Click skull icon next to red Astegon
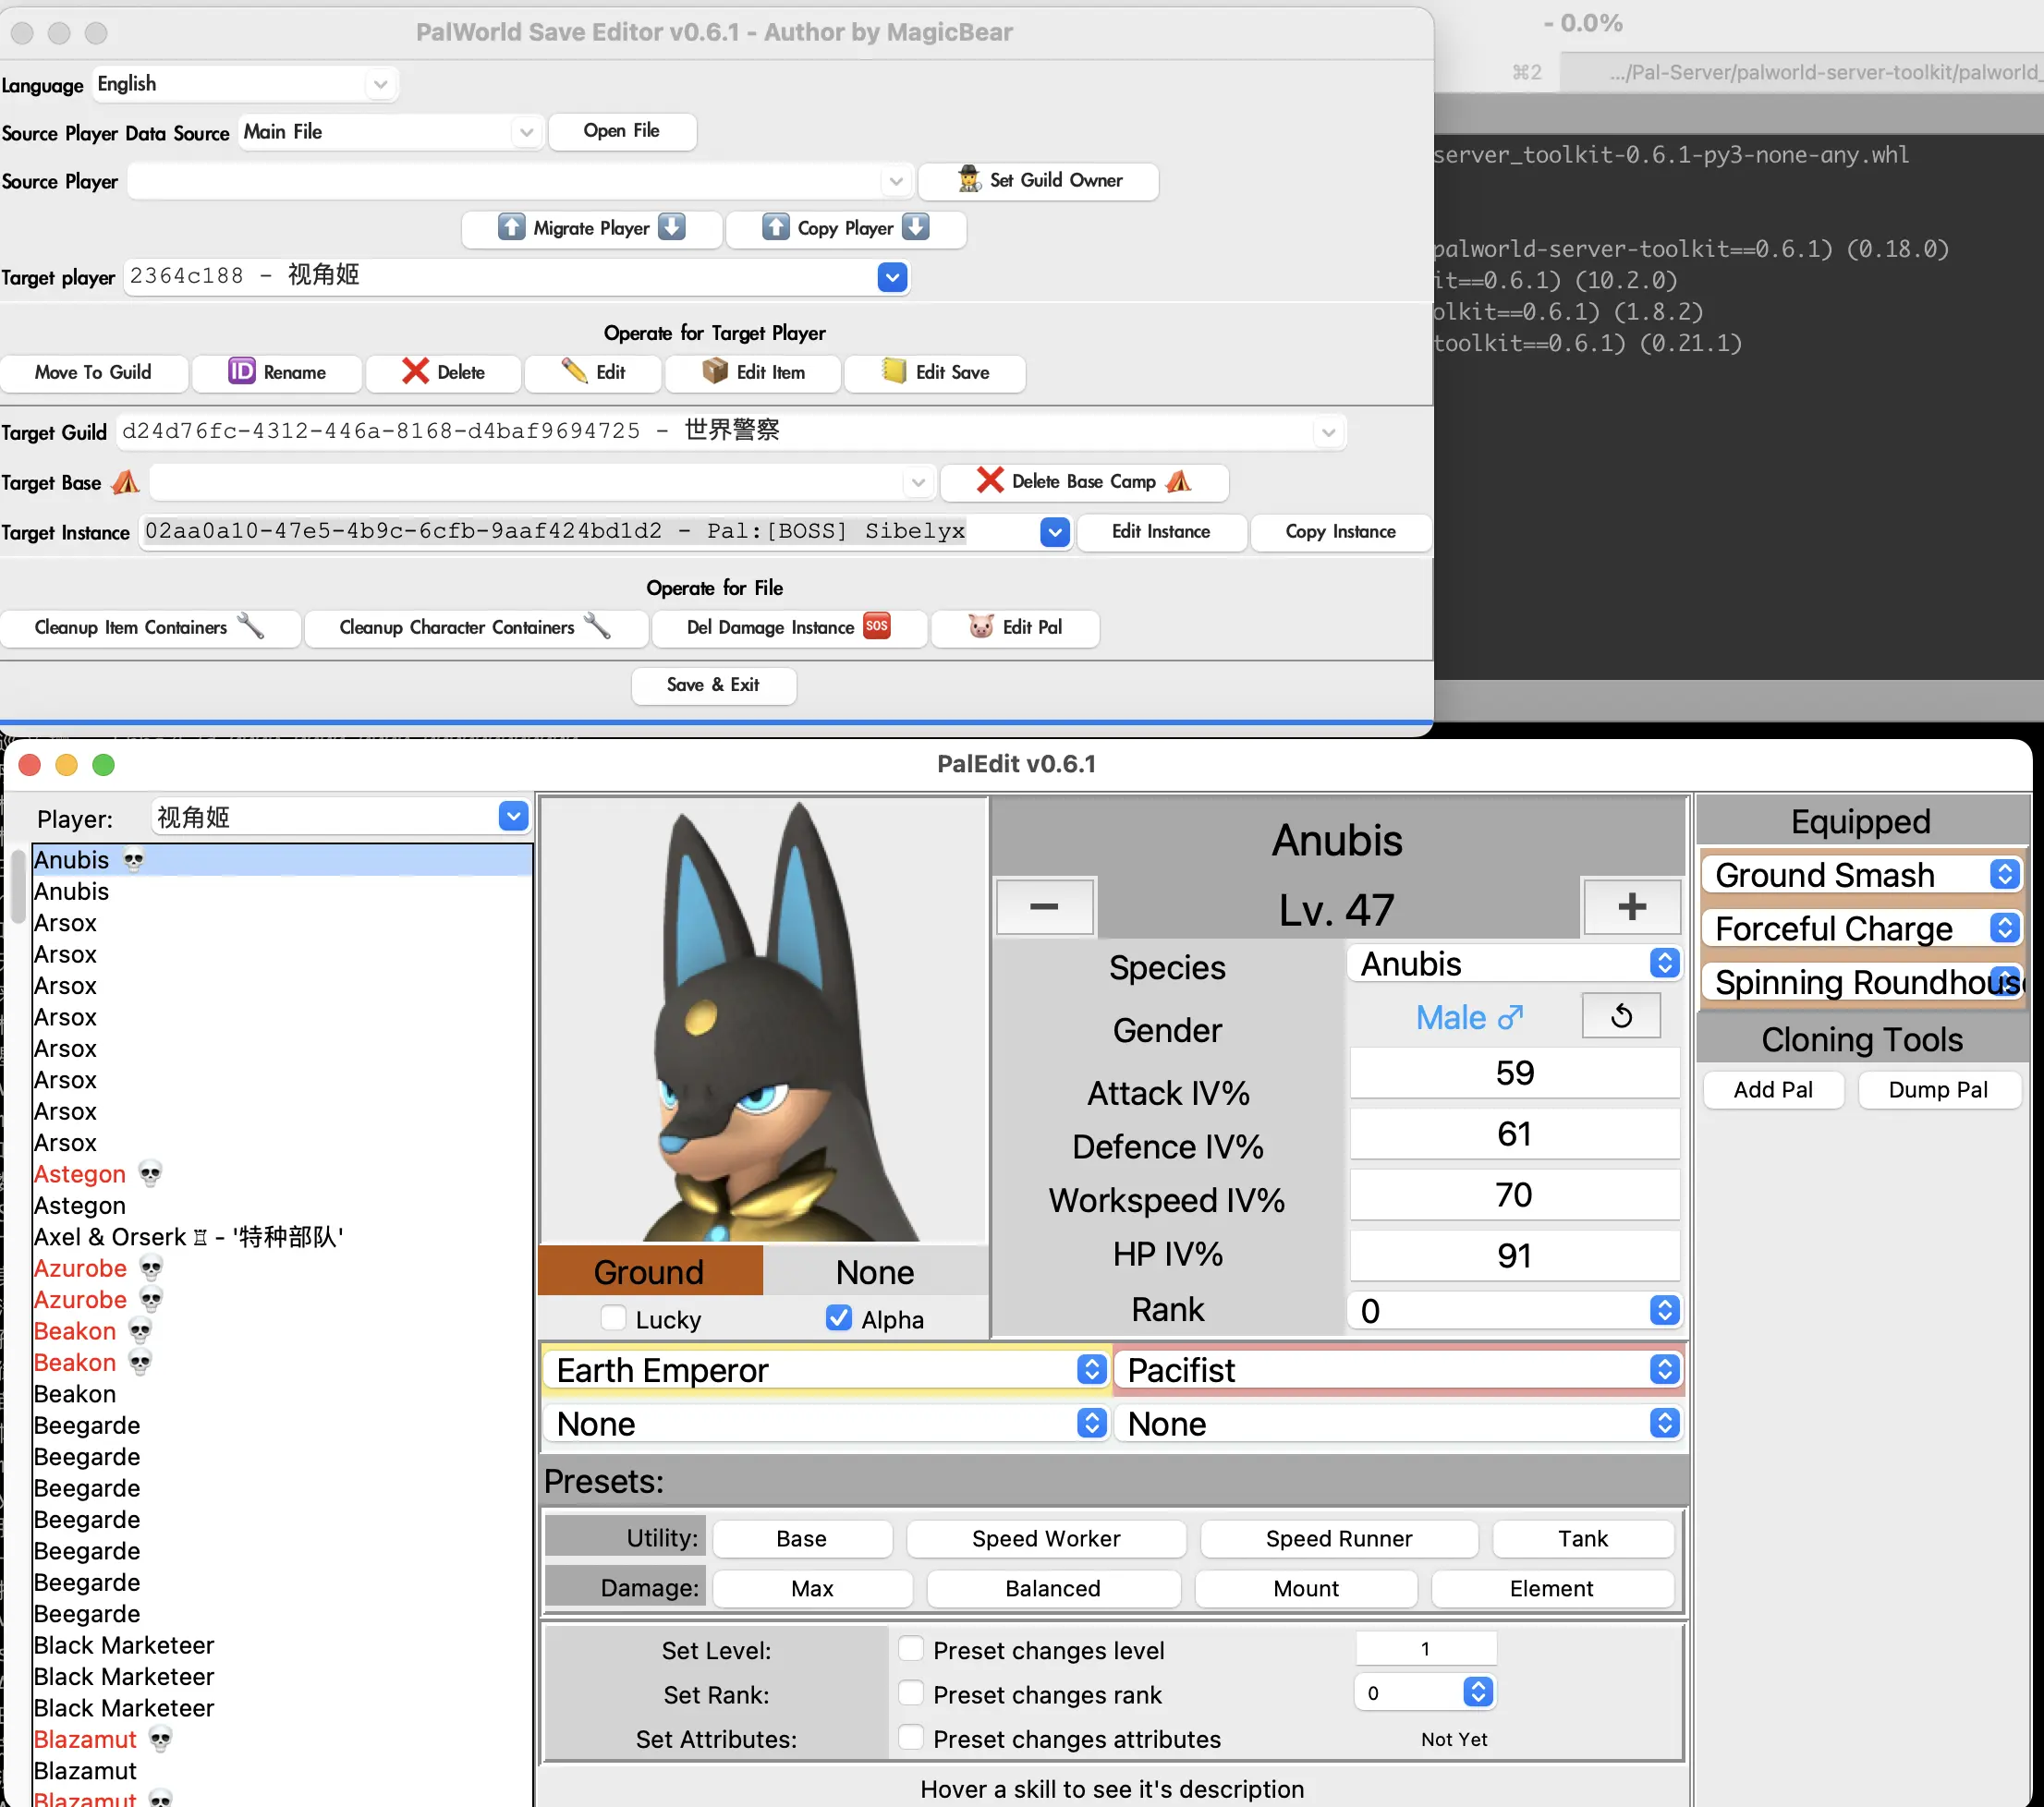 (x=150, y=1174)
